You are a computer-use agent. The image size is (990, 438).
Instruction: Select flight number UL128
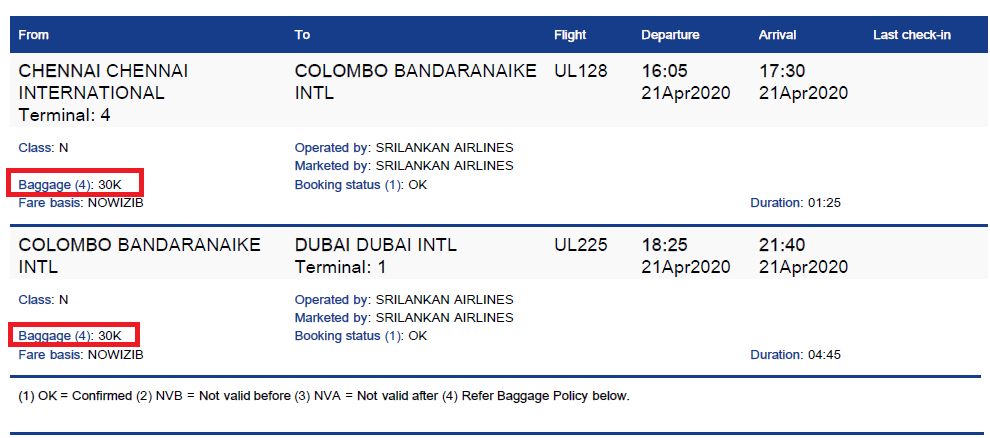pyautogui.click(x=580, y=72)
